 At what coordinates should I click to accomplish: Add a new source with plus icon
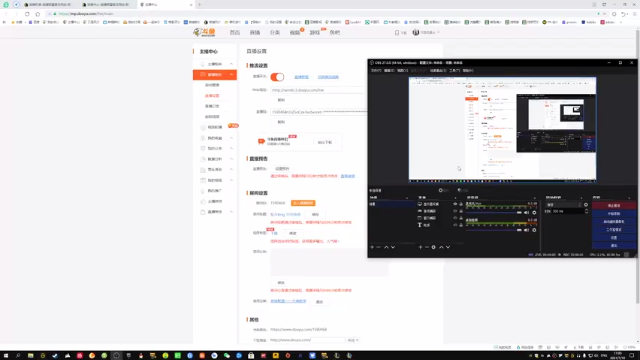point(420,247)
